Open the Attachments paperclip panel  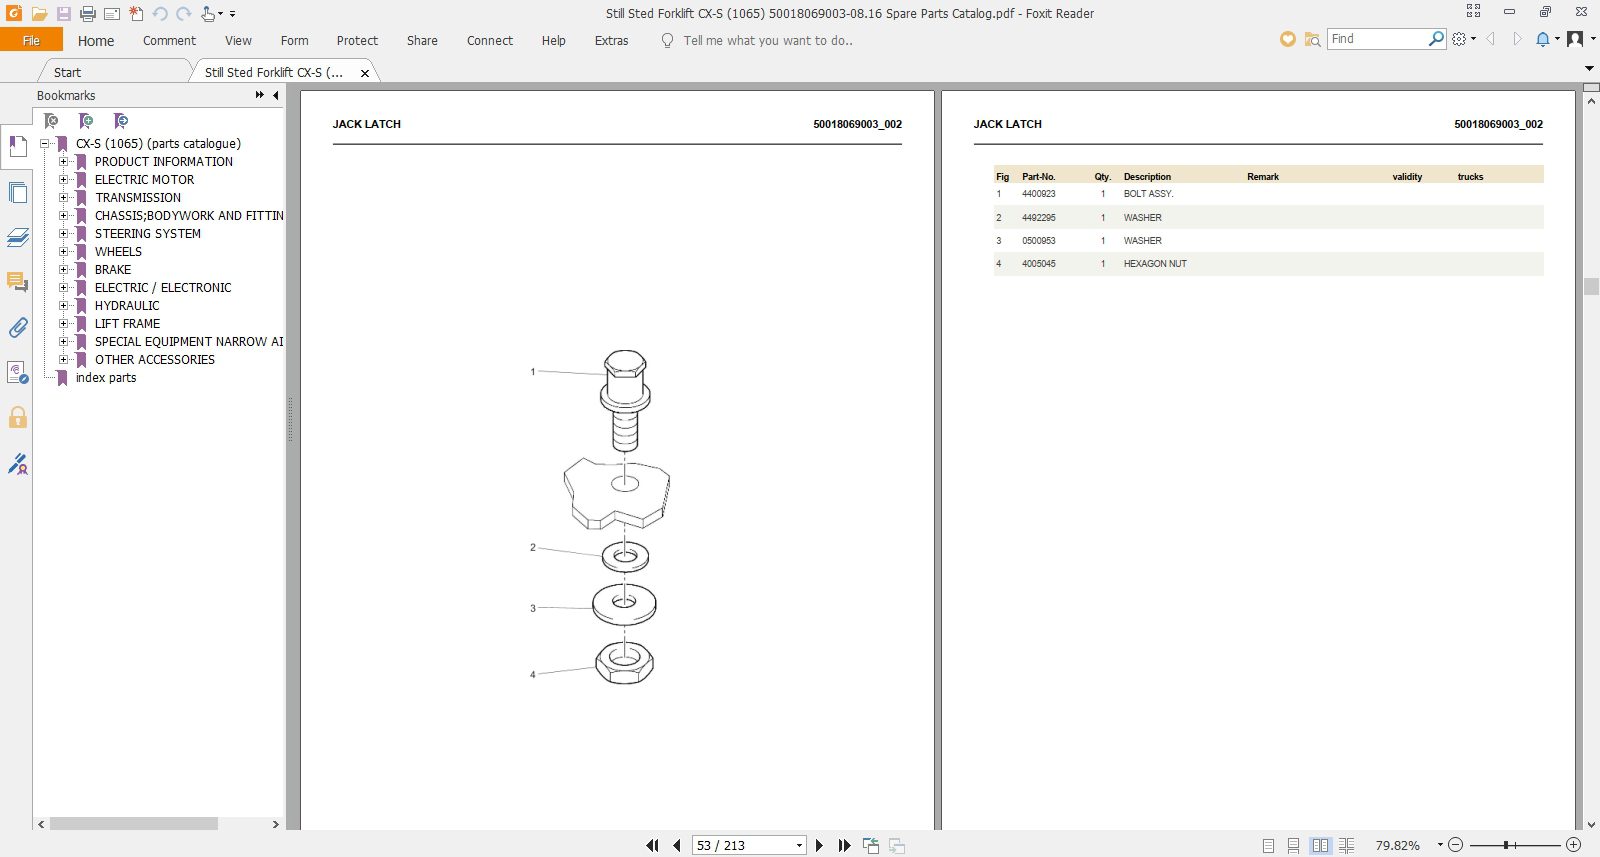(x=17, y=327)
